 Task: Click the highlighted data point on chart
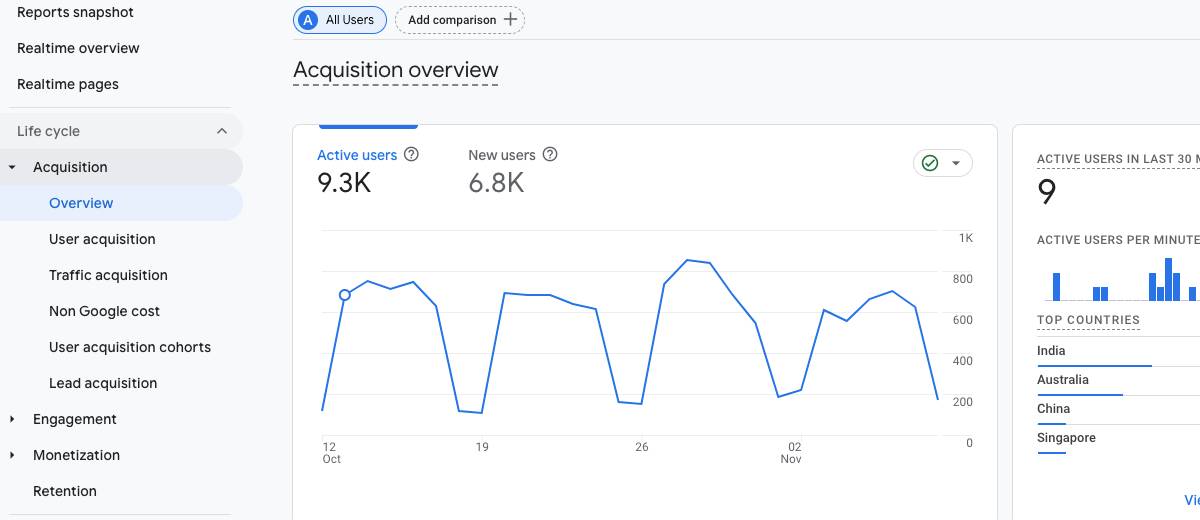[345, 295]
